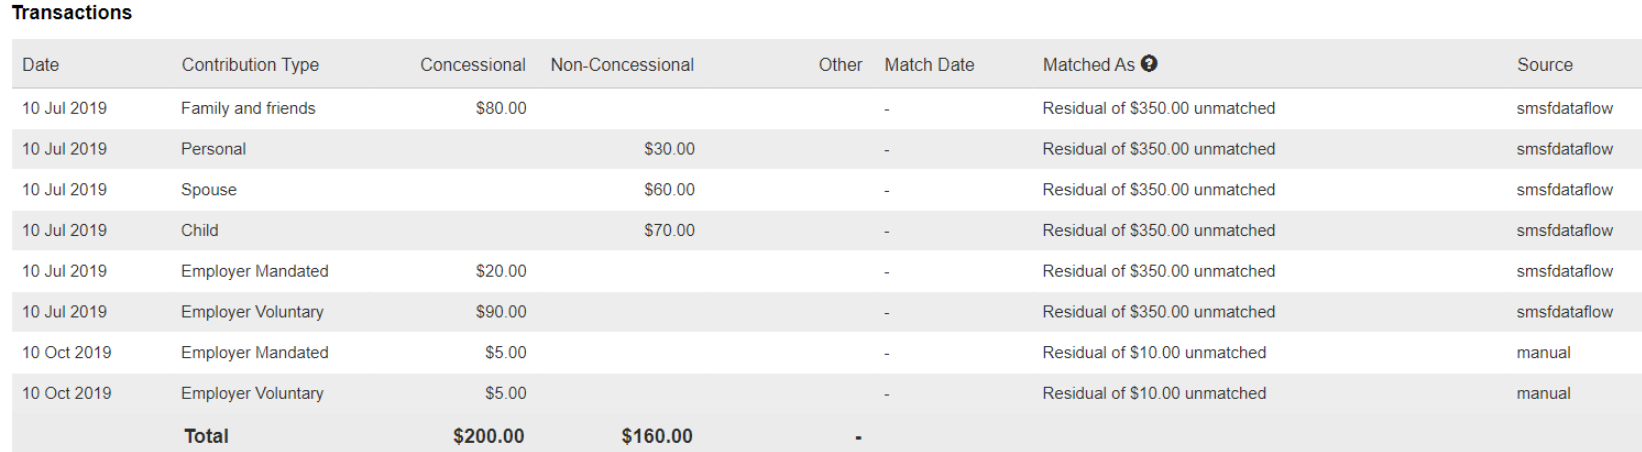Click Residual of $10.00 unmatched in last row

1154,393
